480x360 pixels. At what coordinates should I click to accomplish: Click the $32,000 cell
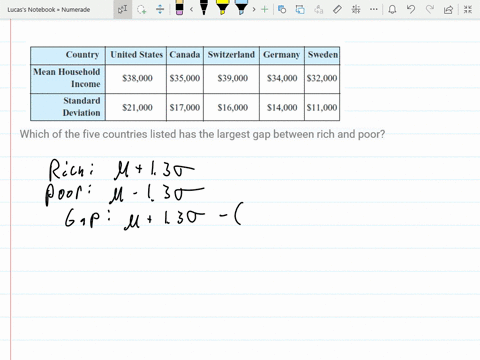click(x=322, y=78)
